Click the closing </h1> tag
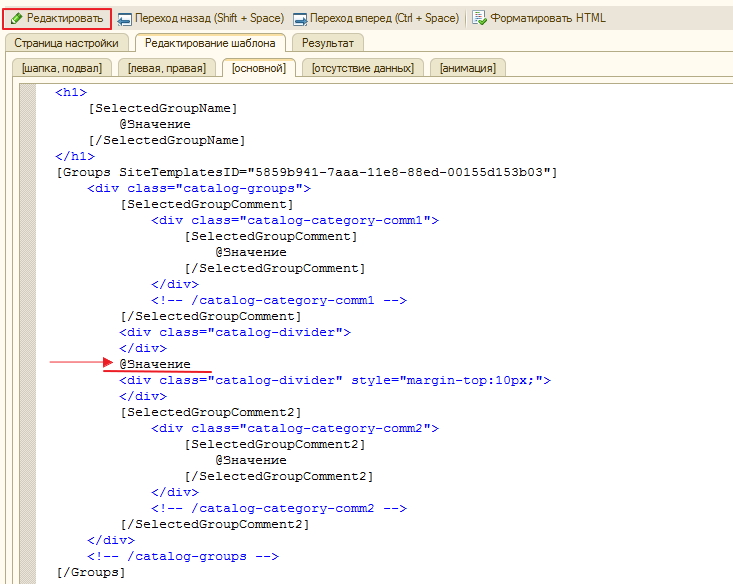This screenshot has width=733, height=584. (x=75, y=156)
